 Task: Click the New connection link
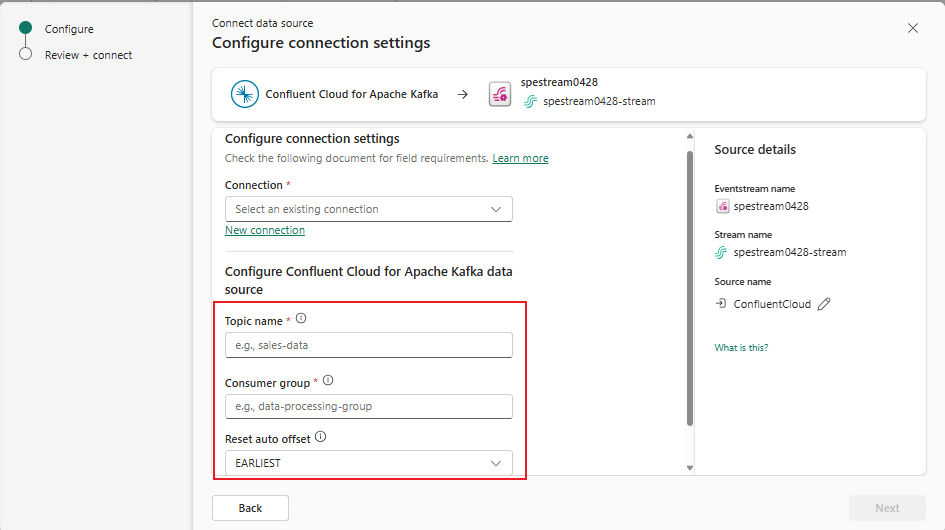265,230
